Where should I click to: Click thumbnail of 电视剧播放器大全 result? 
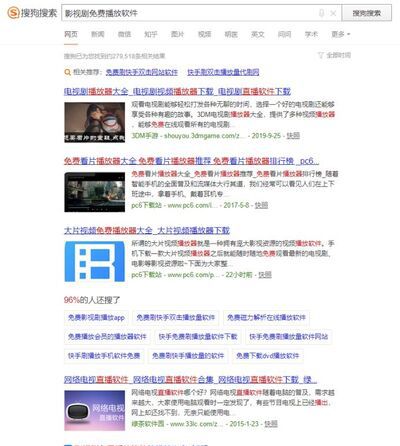[95, 122]
